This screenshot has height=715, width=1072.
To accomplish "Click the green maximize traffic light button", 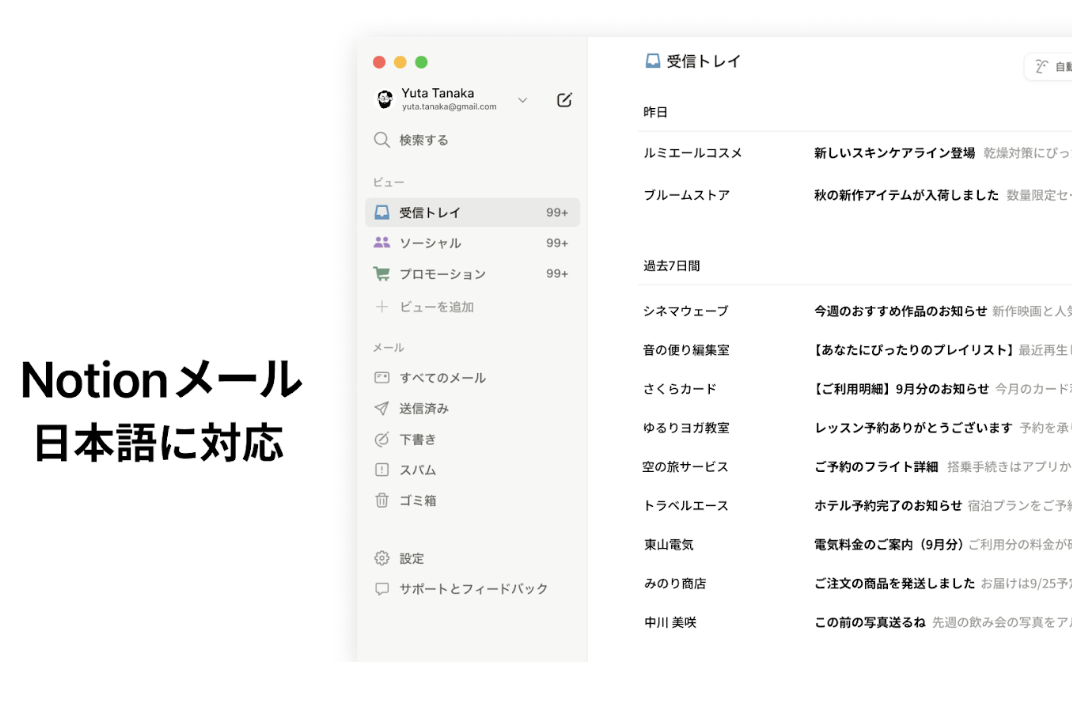I will (x=421, y=61).
